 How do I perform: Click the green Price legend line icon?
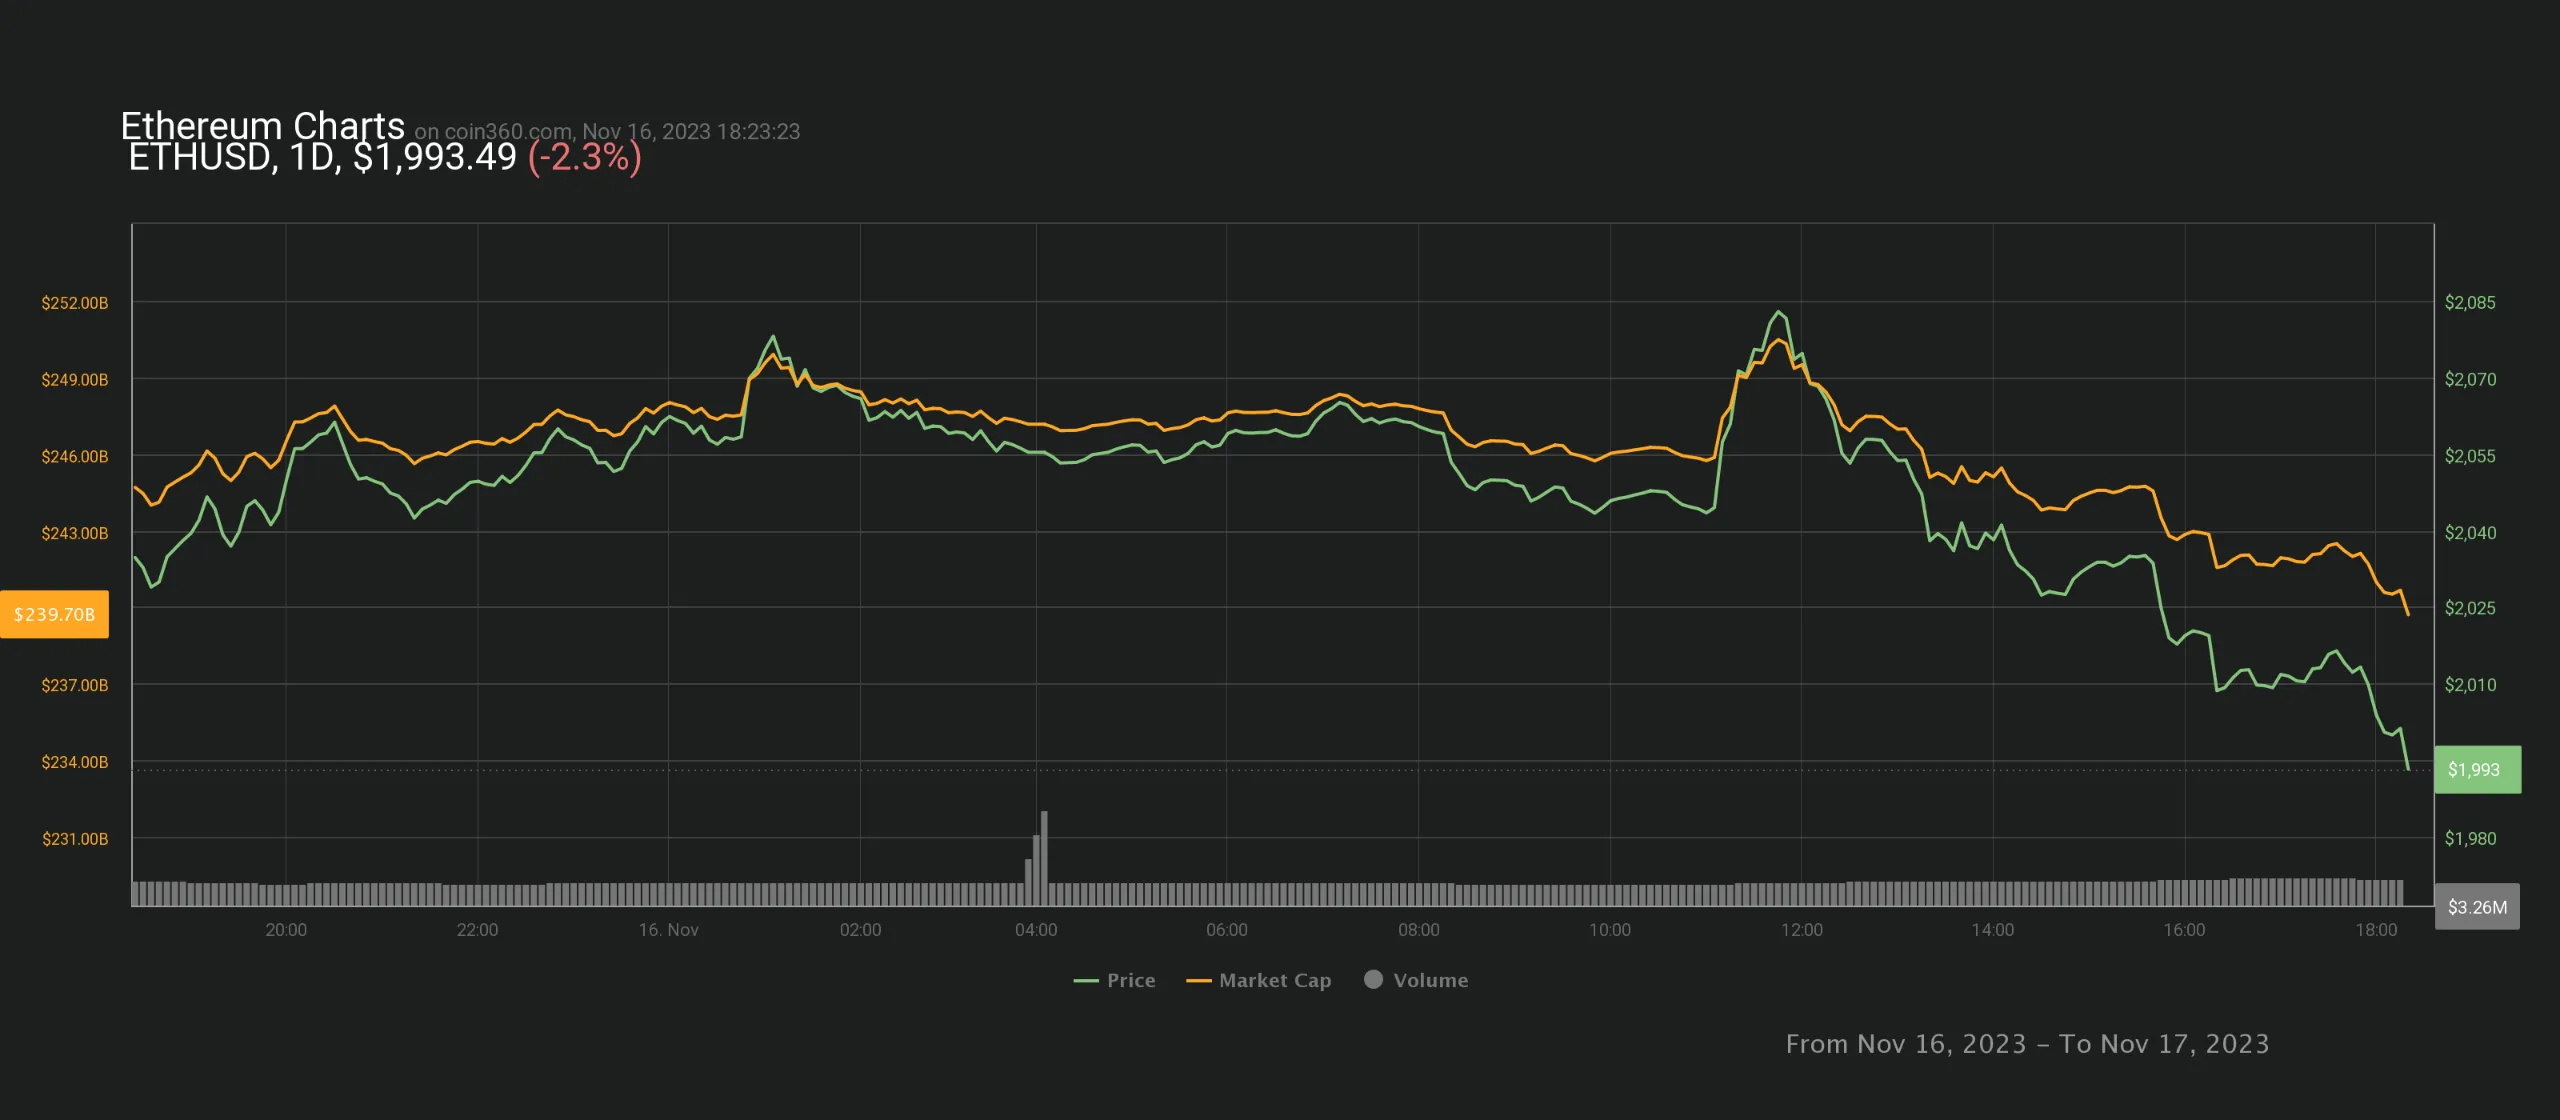(x=1086, y=981)
